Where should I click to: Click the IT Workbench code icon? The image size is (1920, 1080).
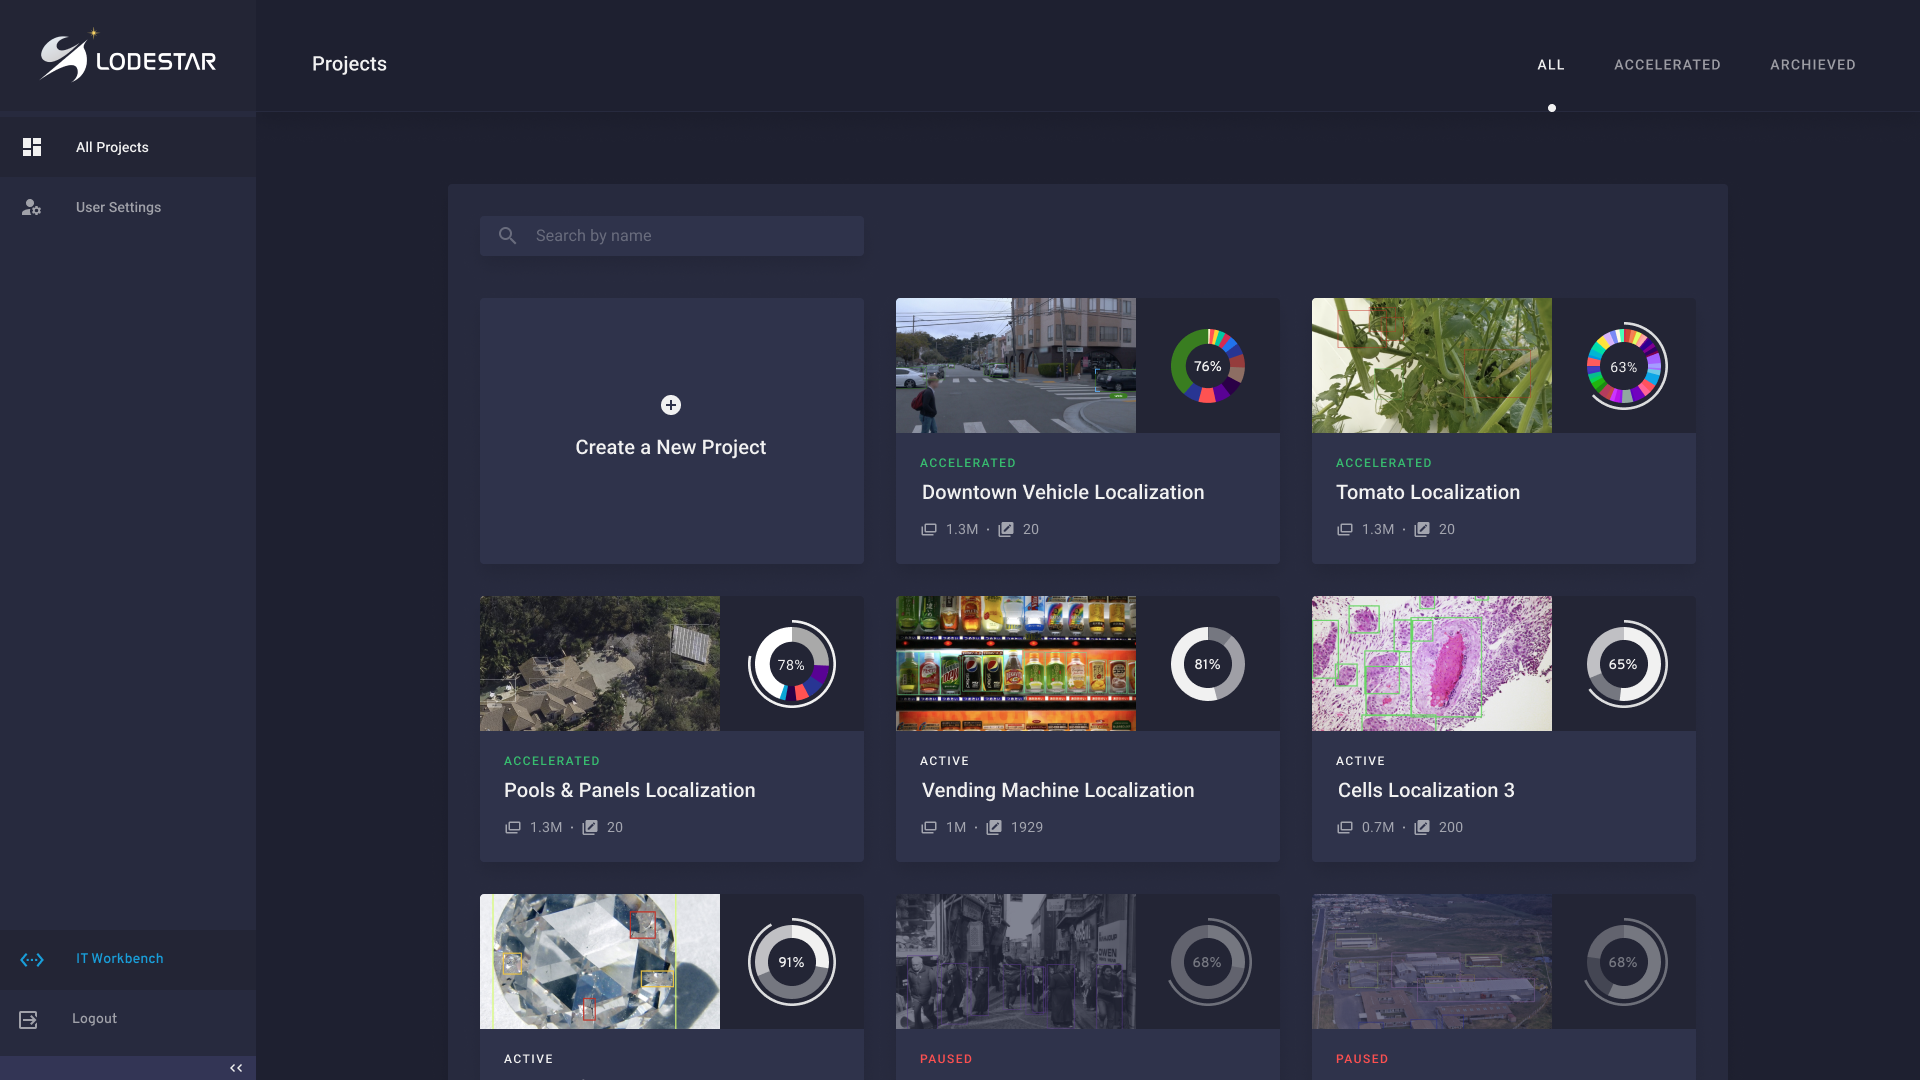pyautogui.click(x=32, y=959)
